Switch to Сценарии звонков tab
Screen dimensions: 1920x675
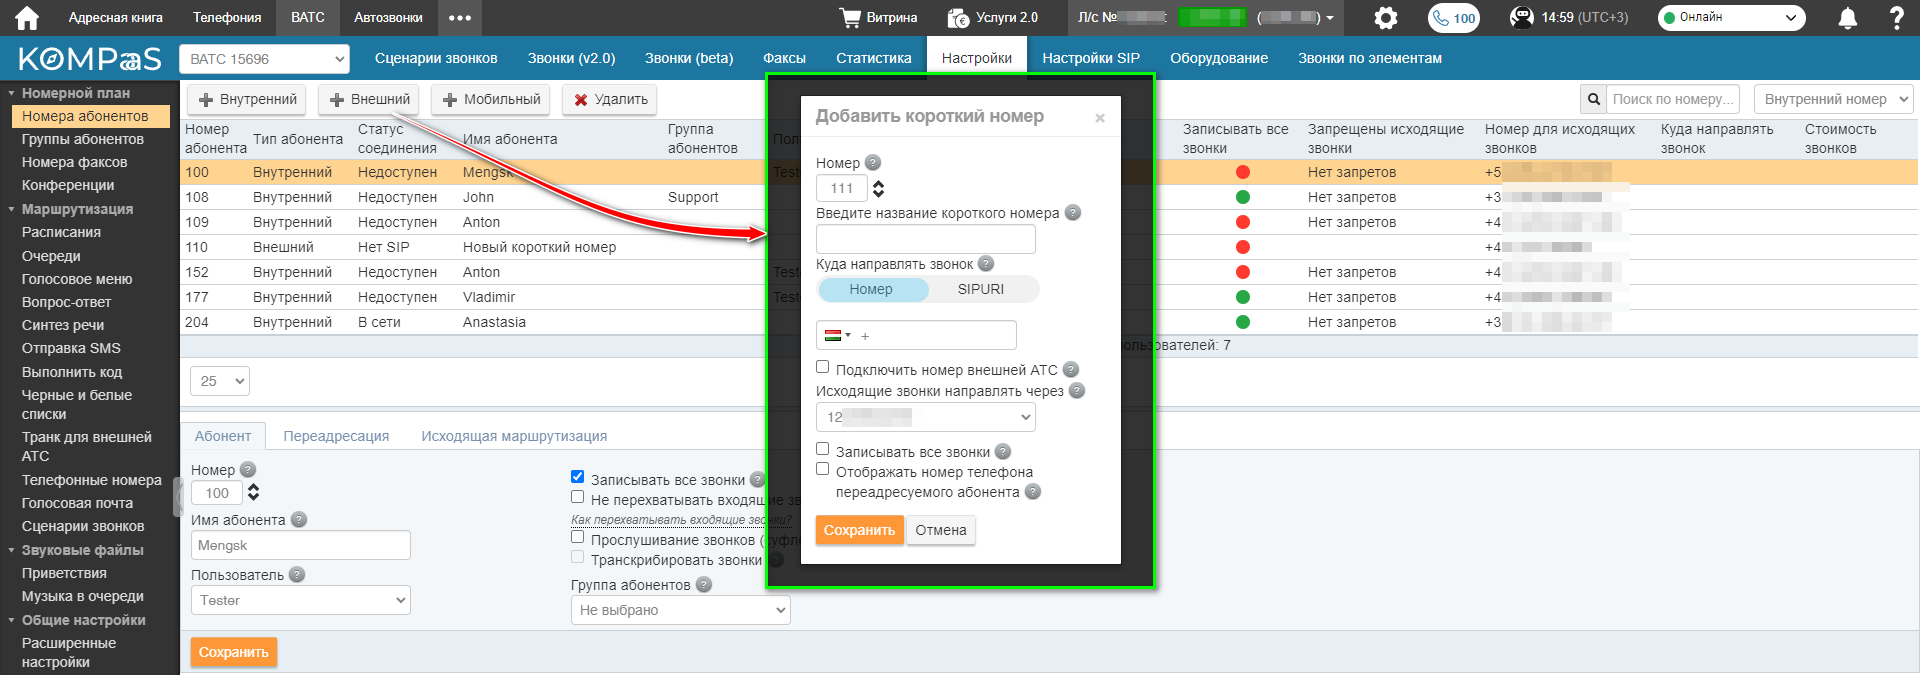pos(436,59)
